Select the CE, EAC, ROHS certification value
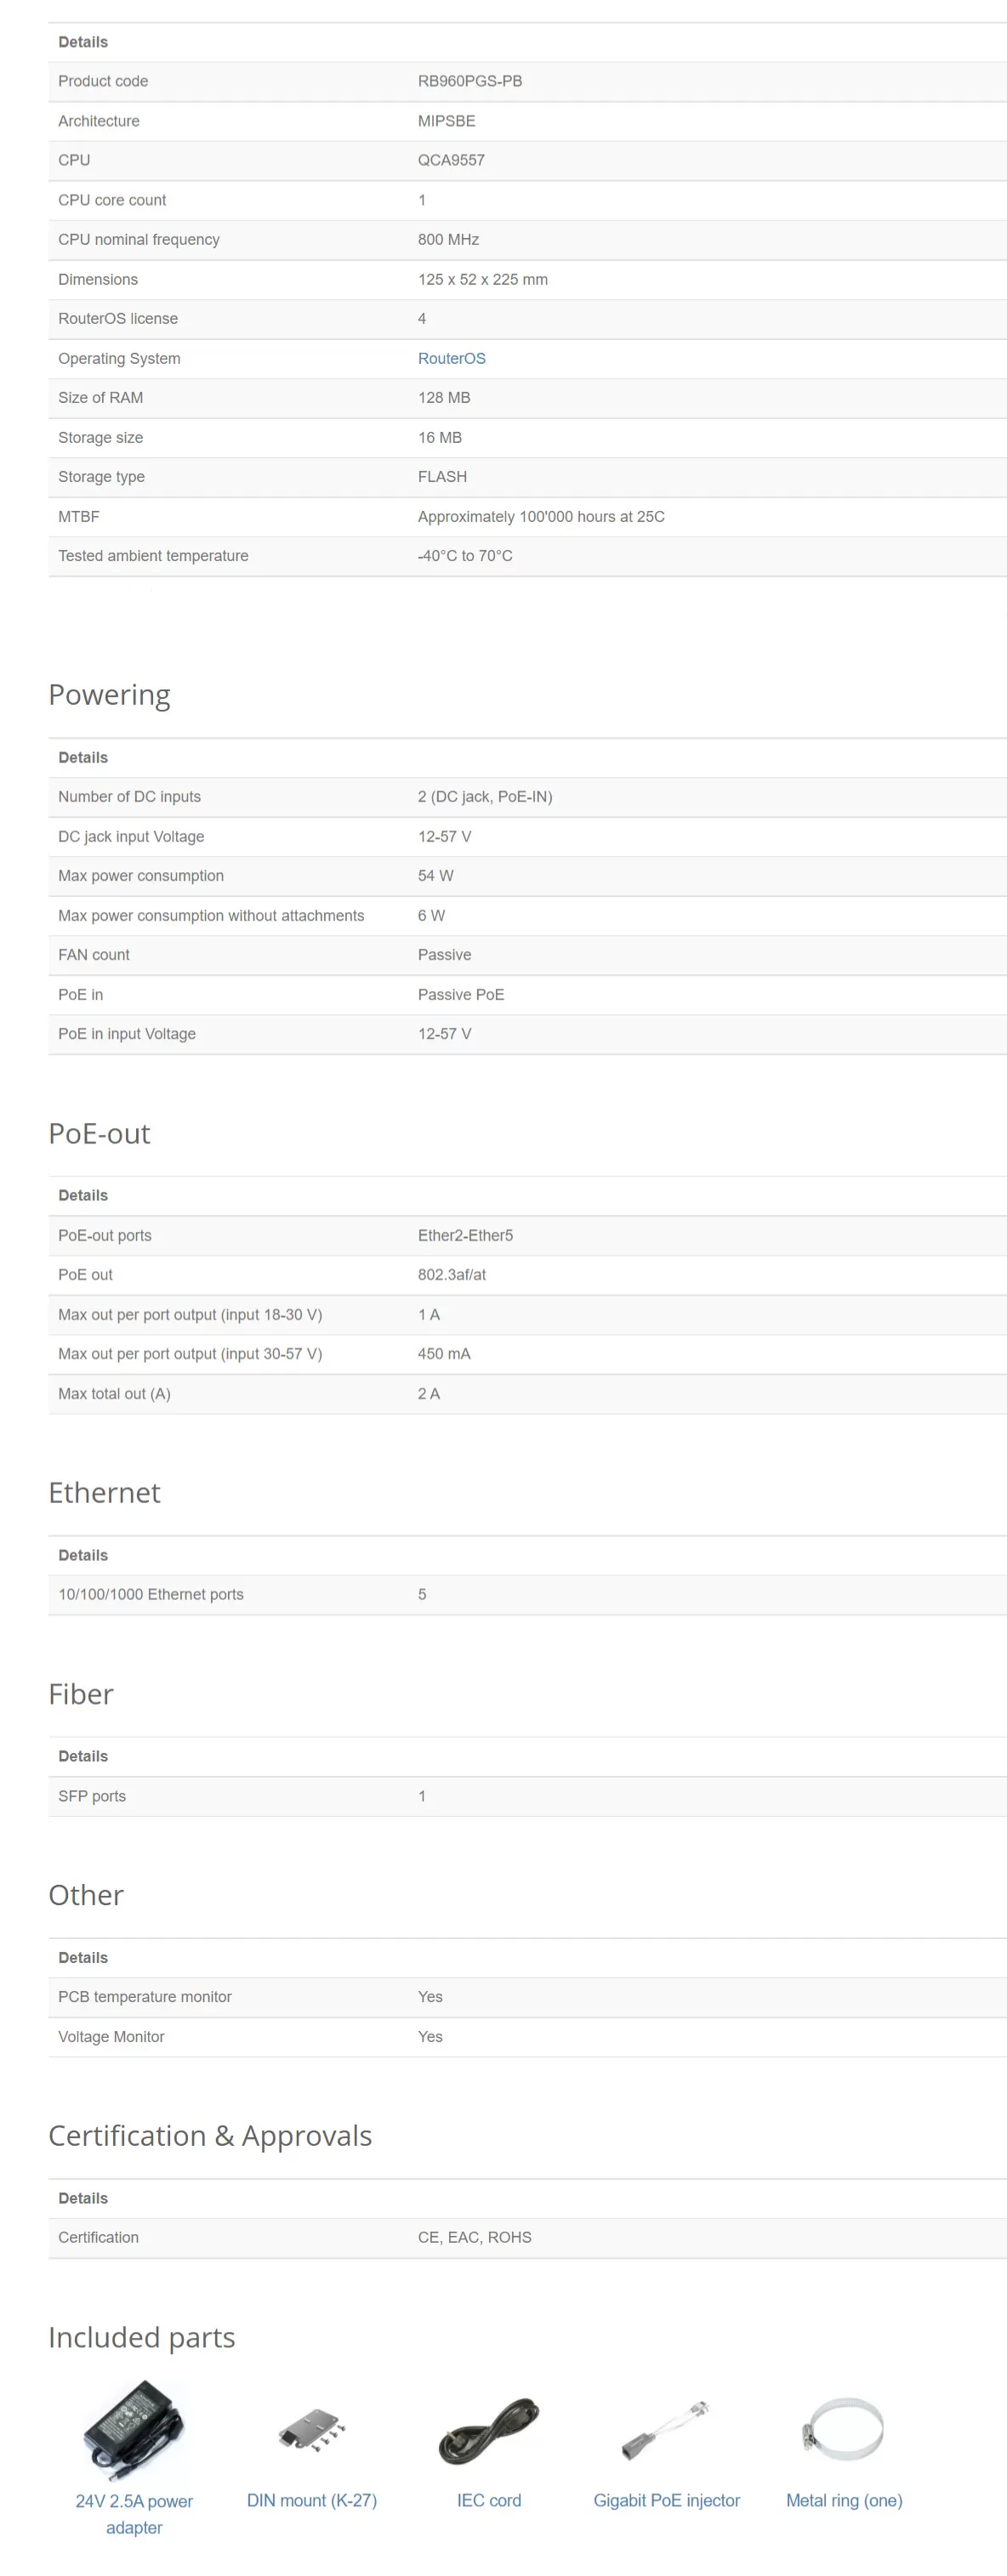1007x2576 pixels. click(x=475, y=2237)
